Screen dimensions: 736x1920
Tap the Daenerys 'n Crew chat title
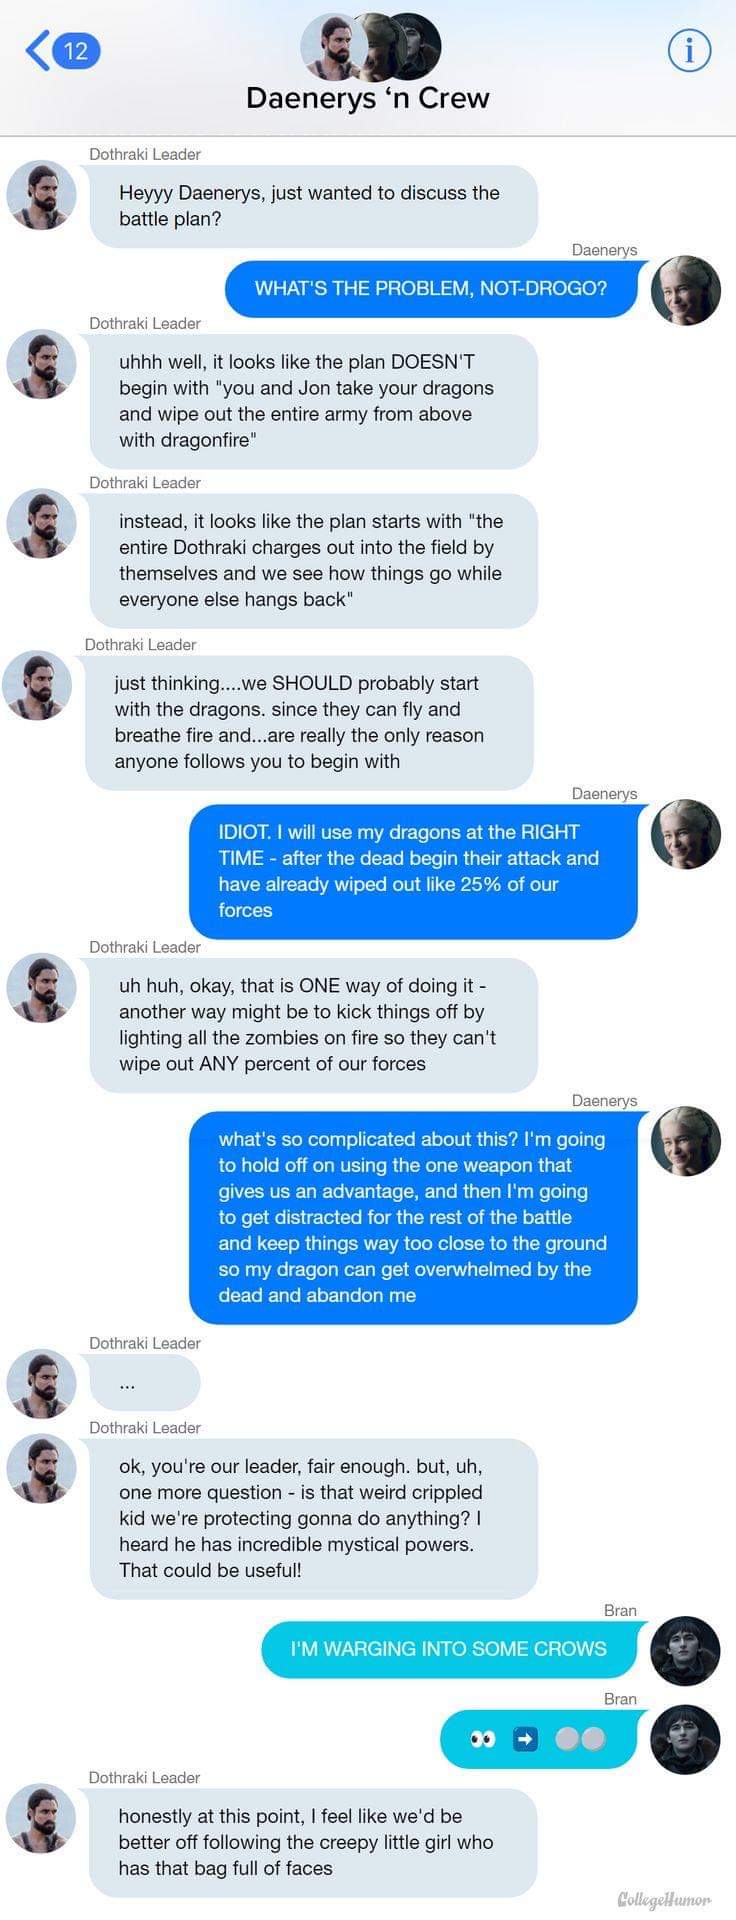coord(368,98)
